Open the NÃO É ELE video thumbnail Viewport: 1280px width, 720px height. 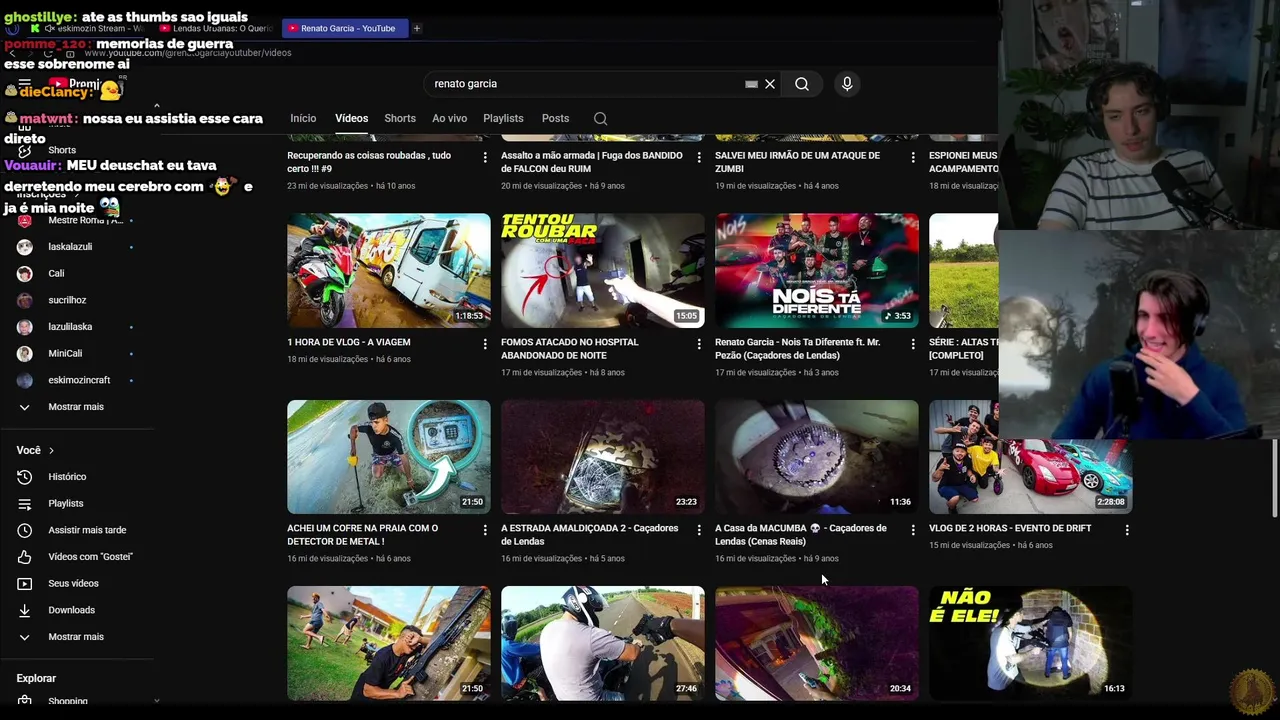coord(1031,643)
